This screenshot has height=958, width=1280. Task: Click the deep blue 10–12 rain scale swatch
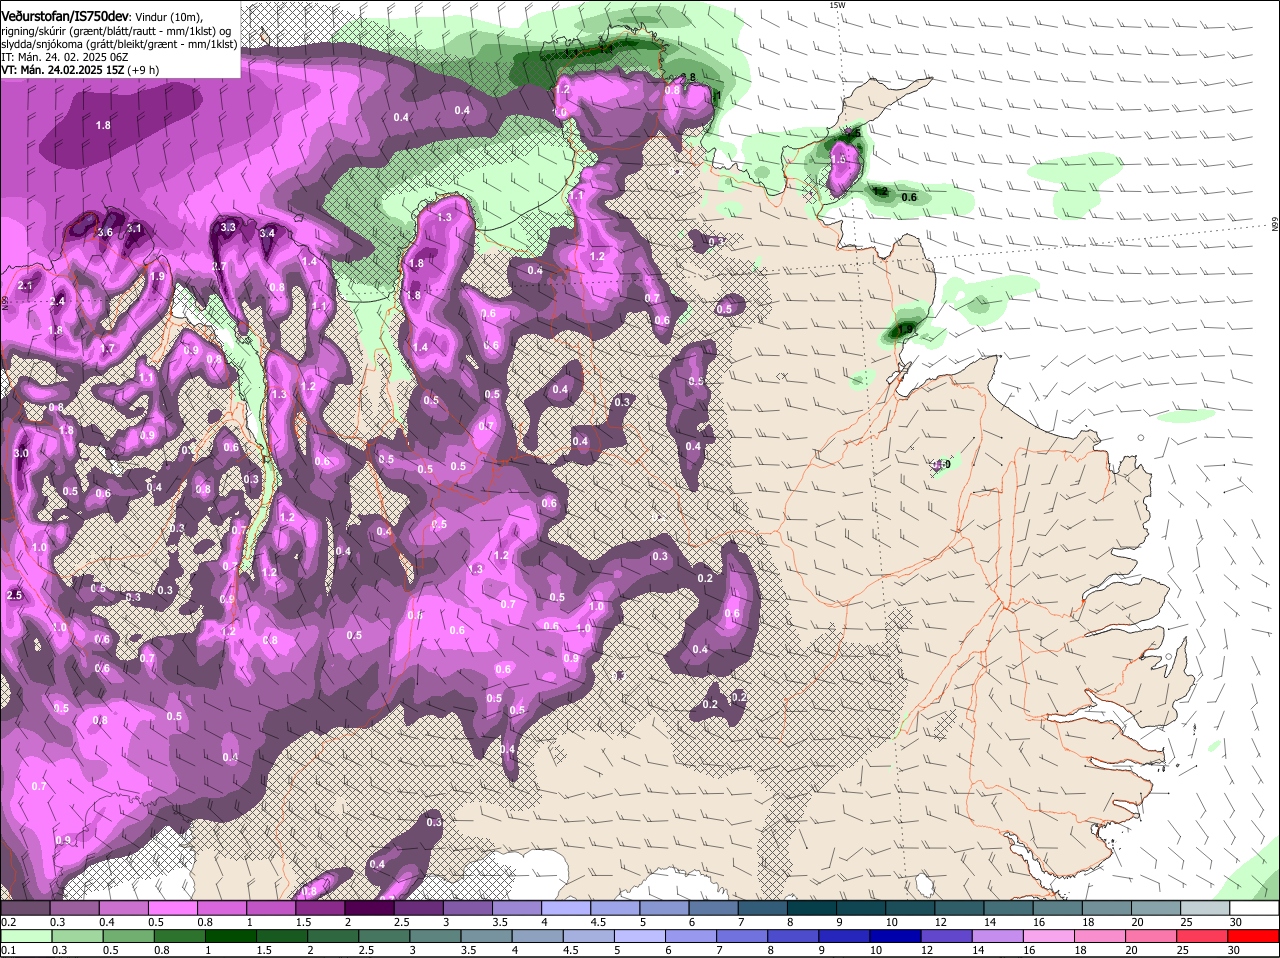895,937
